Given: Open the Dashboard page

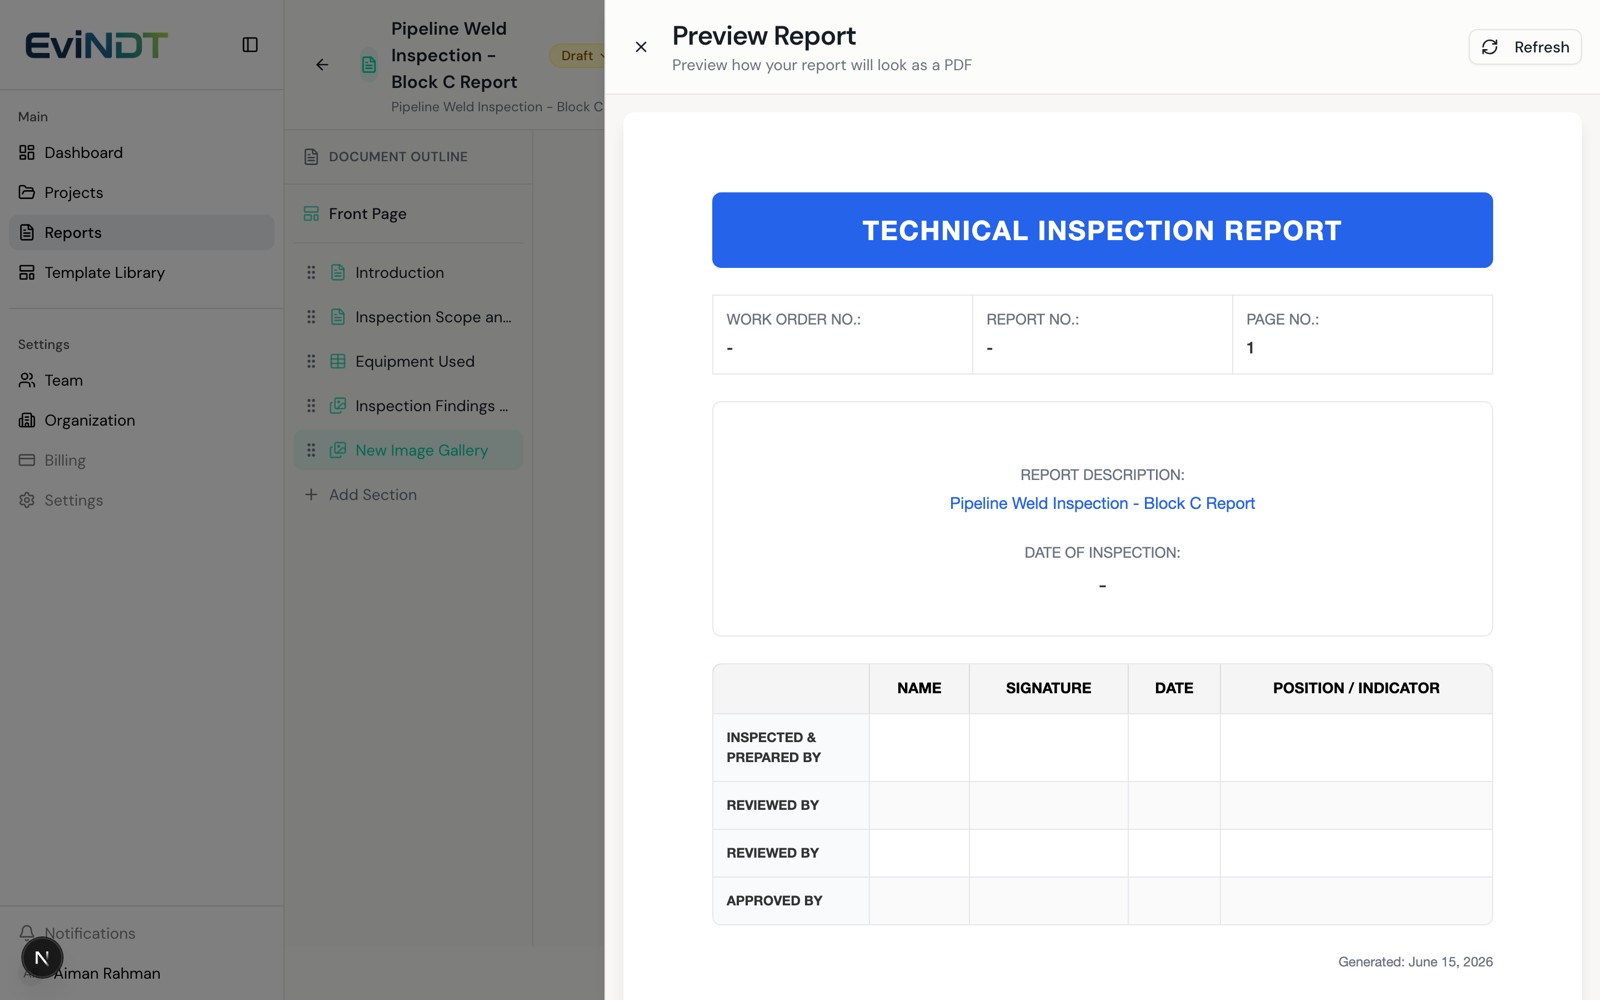Looking at the screenshot, I should 142,153.
